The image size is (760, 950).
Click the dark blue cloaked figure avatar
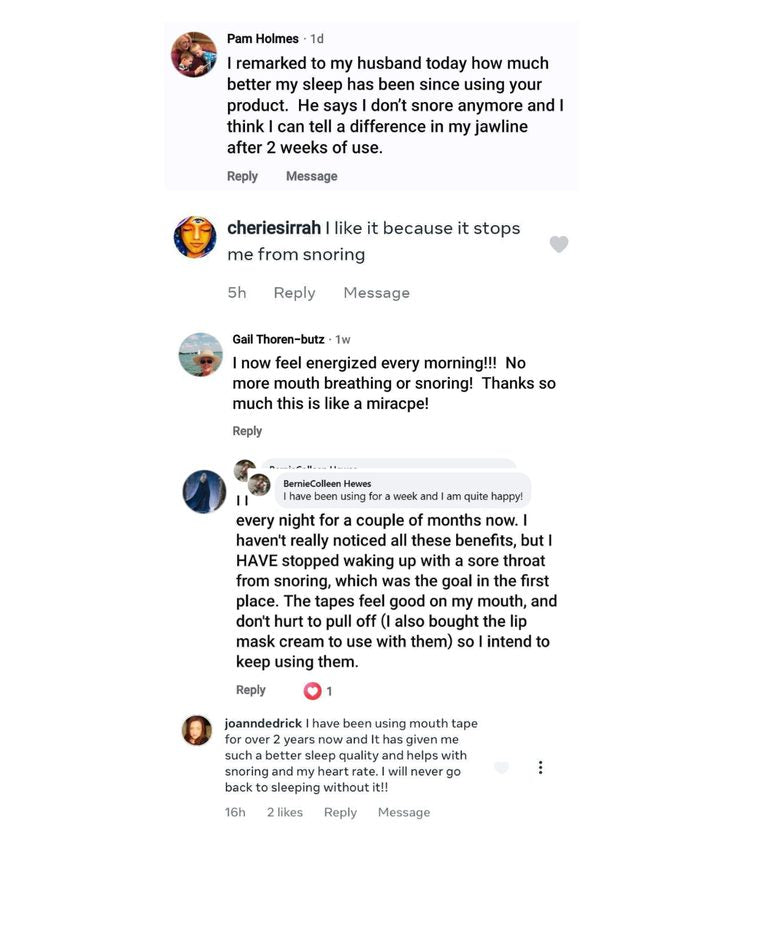(x=204, y=491)
